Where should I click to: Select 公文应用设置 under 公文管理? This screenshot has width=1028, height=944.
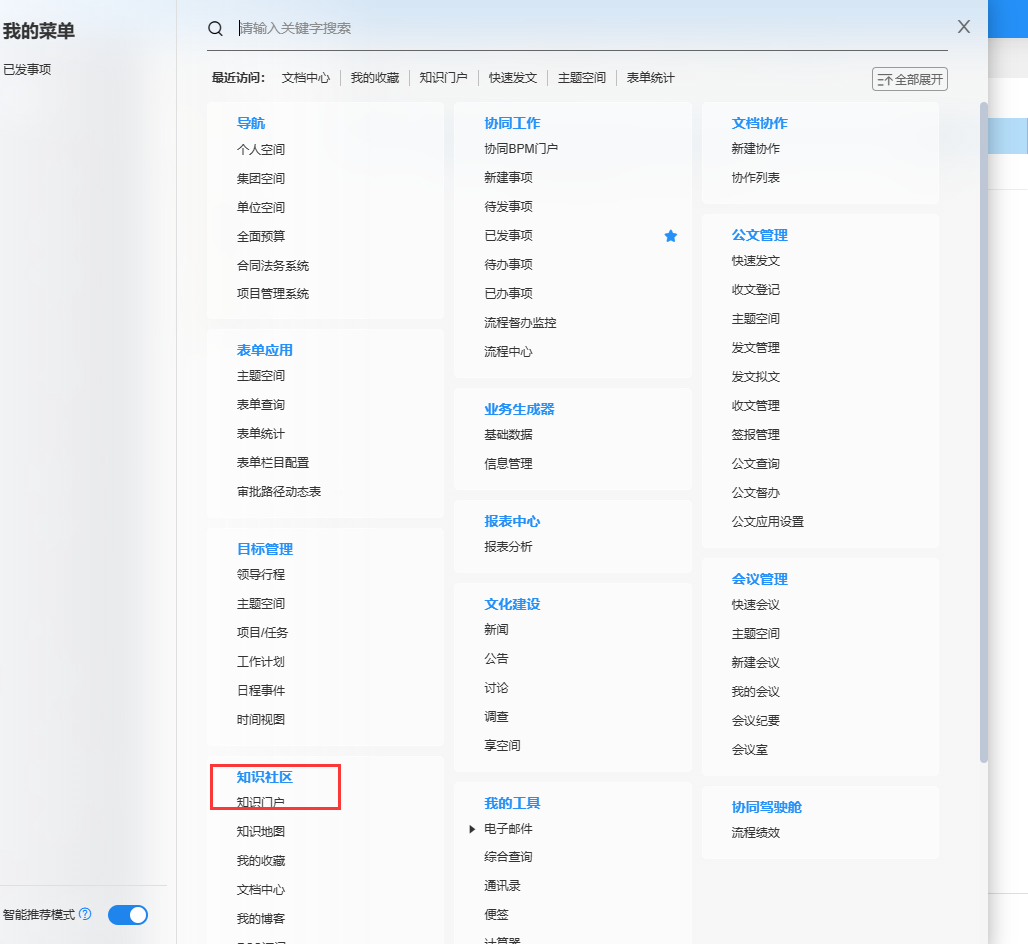pos(767,522)
